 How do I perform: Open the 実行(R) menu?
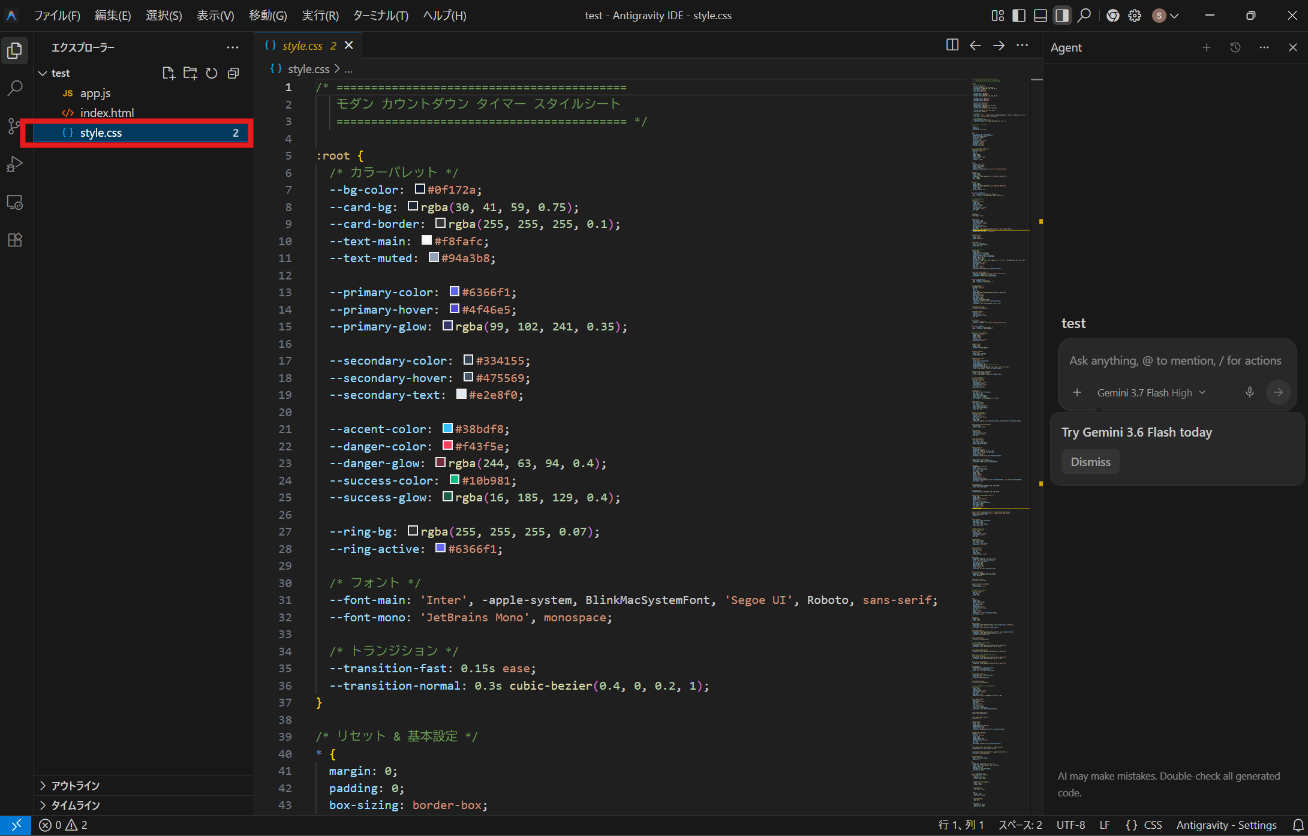point(320,16)
